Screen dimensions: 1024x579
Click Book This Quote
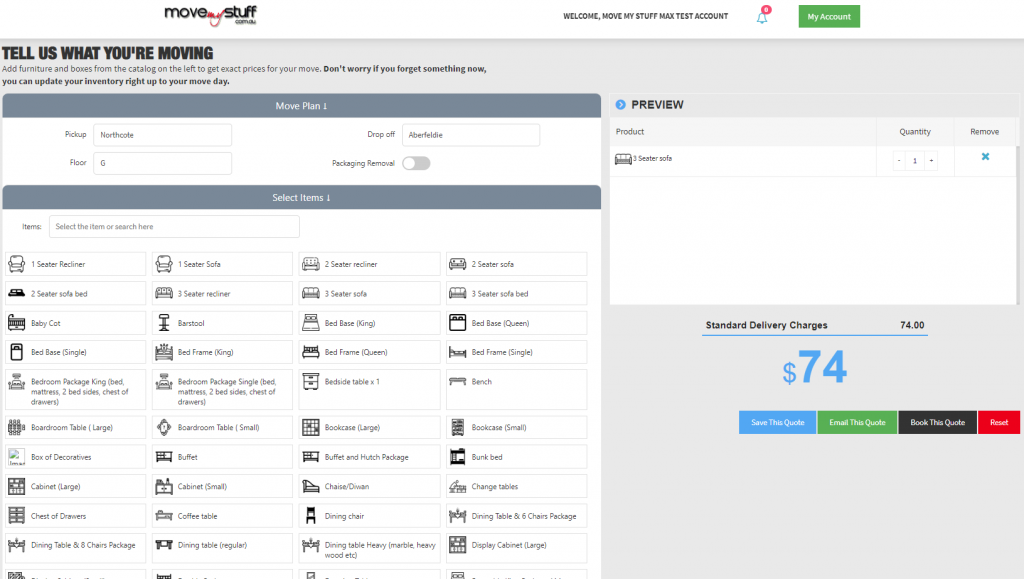point(937,422)
